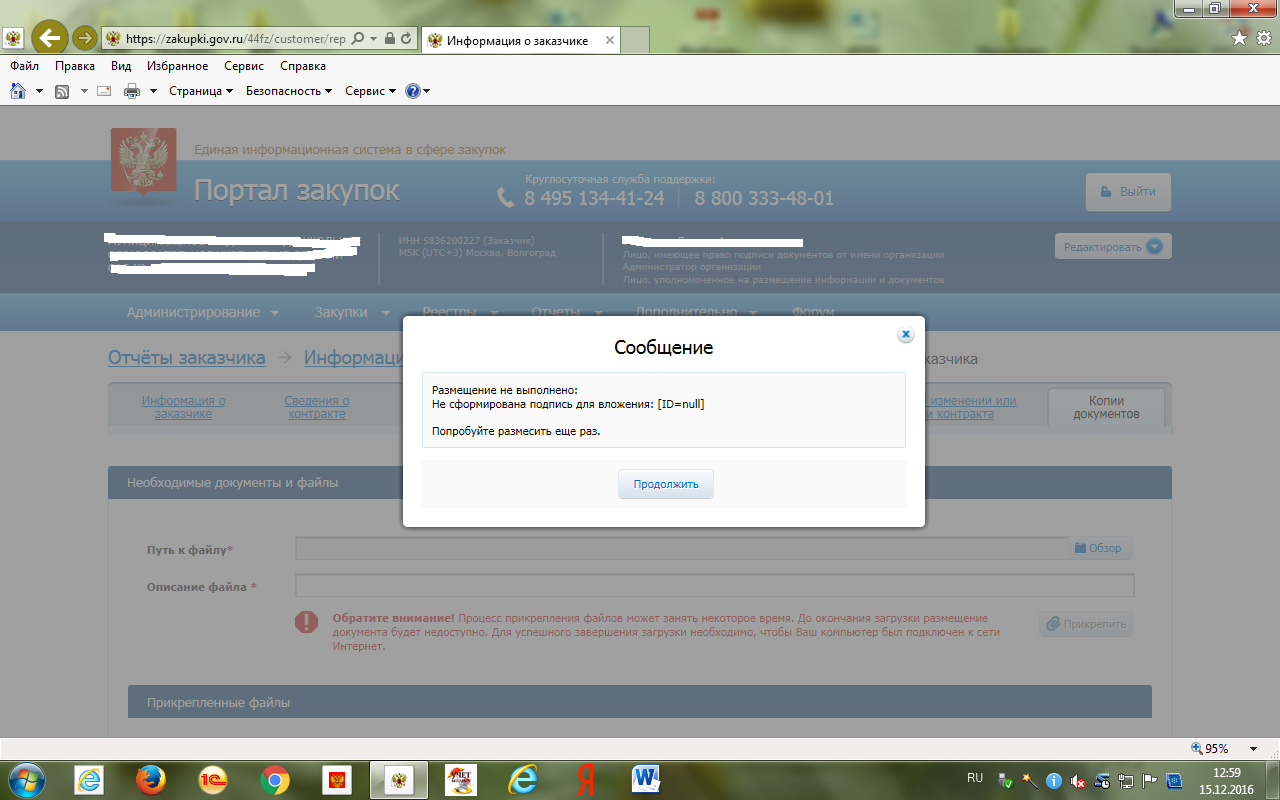Image resolution: width=1280 pixels, height=800 pixels.
Task: Open Firefox from the taskbar
Action: [150, 780]
